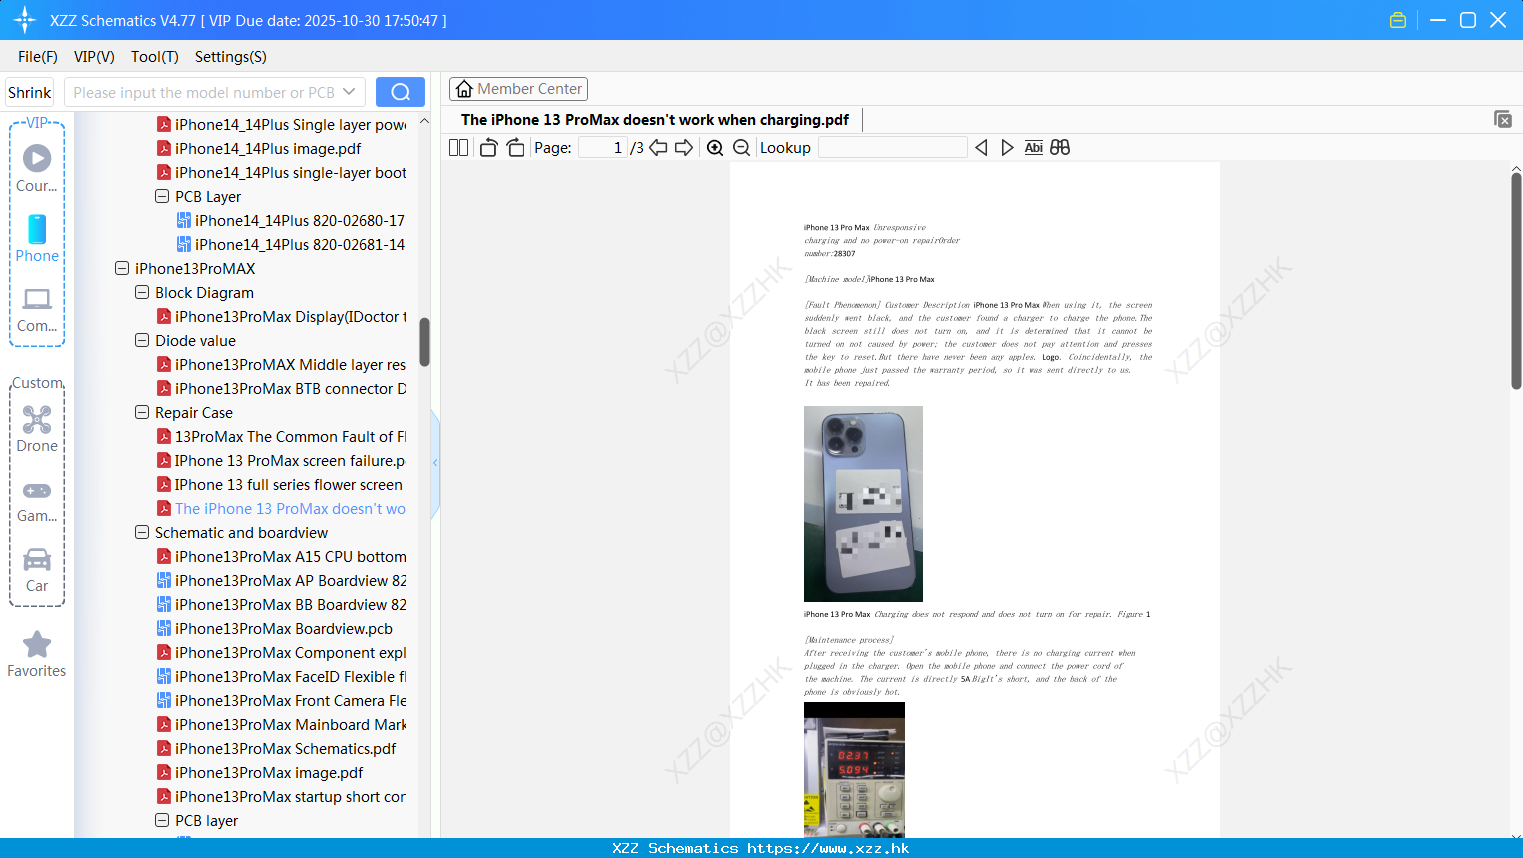
Task: Open the Drone sidebar category
Action: [x=37, y=429]
